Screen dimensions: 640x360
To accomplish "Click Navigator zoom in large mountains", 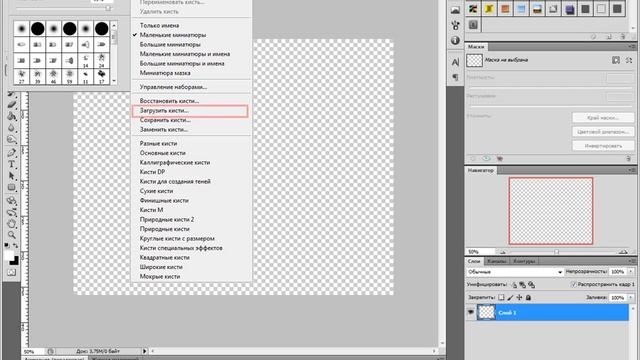I will [623, 252].
